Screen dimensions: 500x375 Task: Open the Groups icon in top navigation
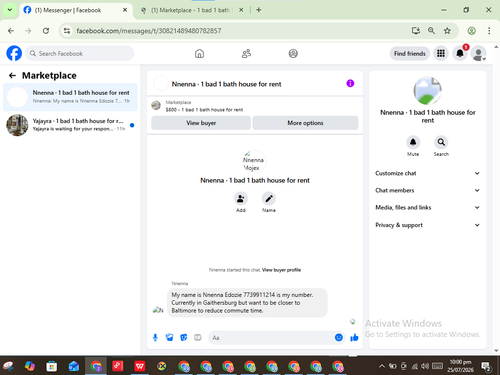click(293, 53)
